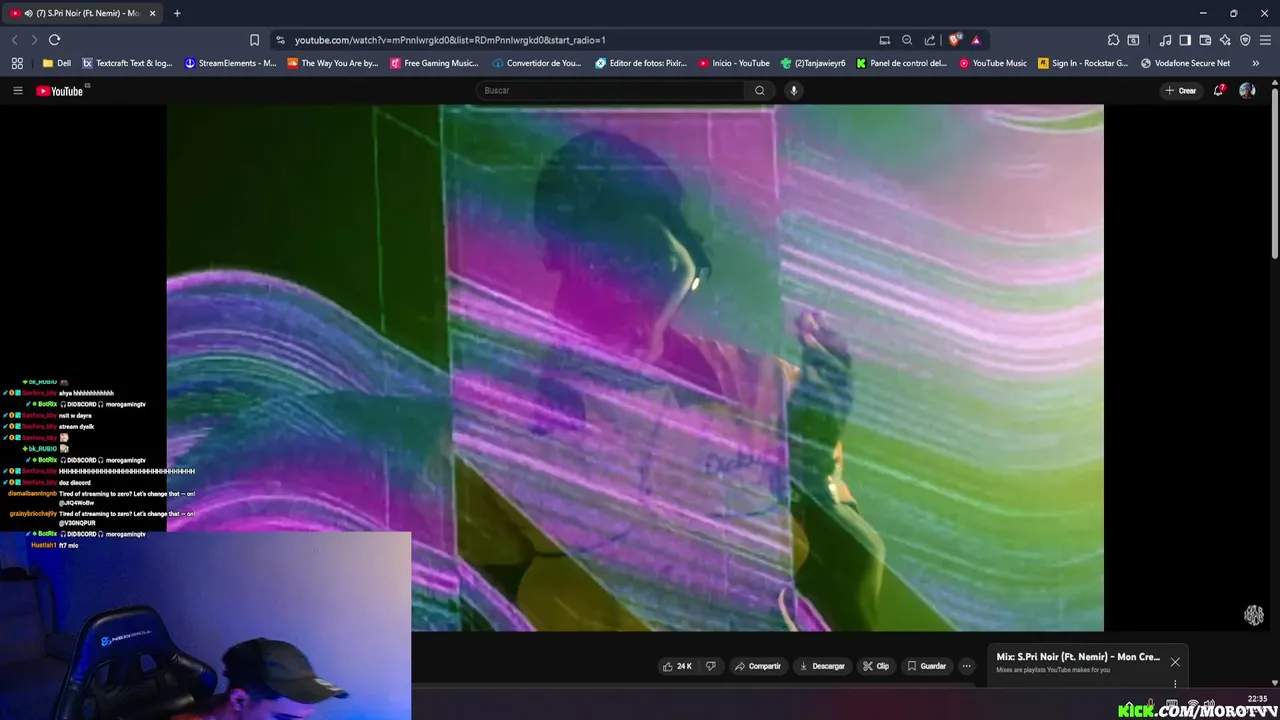Open the YouTube hamburger guide menu

pyautogui.click(x=17, y=91)
